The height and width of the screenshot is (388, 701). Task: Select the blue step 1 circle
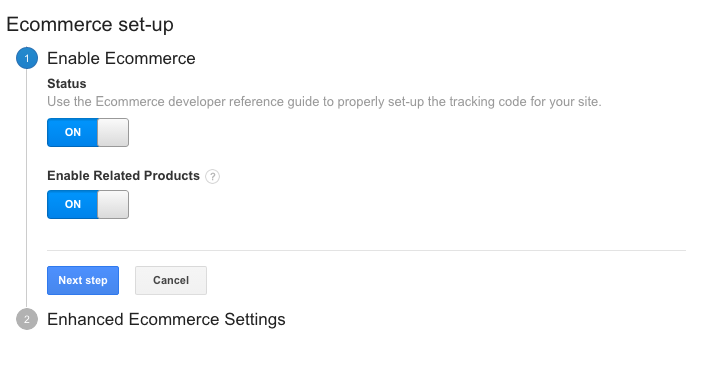point(27,58)
